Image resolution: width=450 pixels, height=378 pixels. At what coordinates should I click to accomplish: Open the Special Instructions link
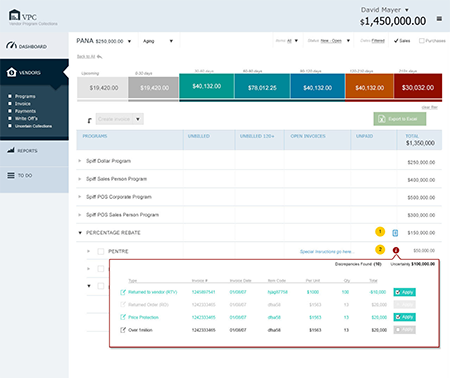[327, 251]
